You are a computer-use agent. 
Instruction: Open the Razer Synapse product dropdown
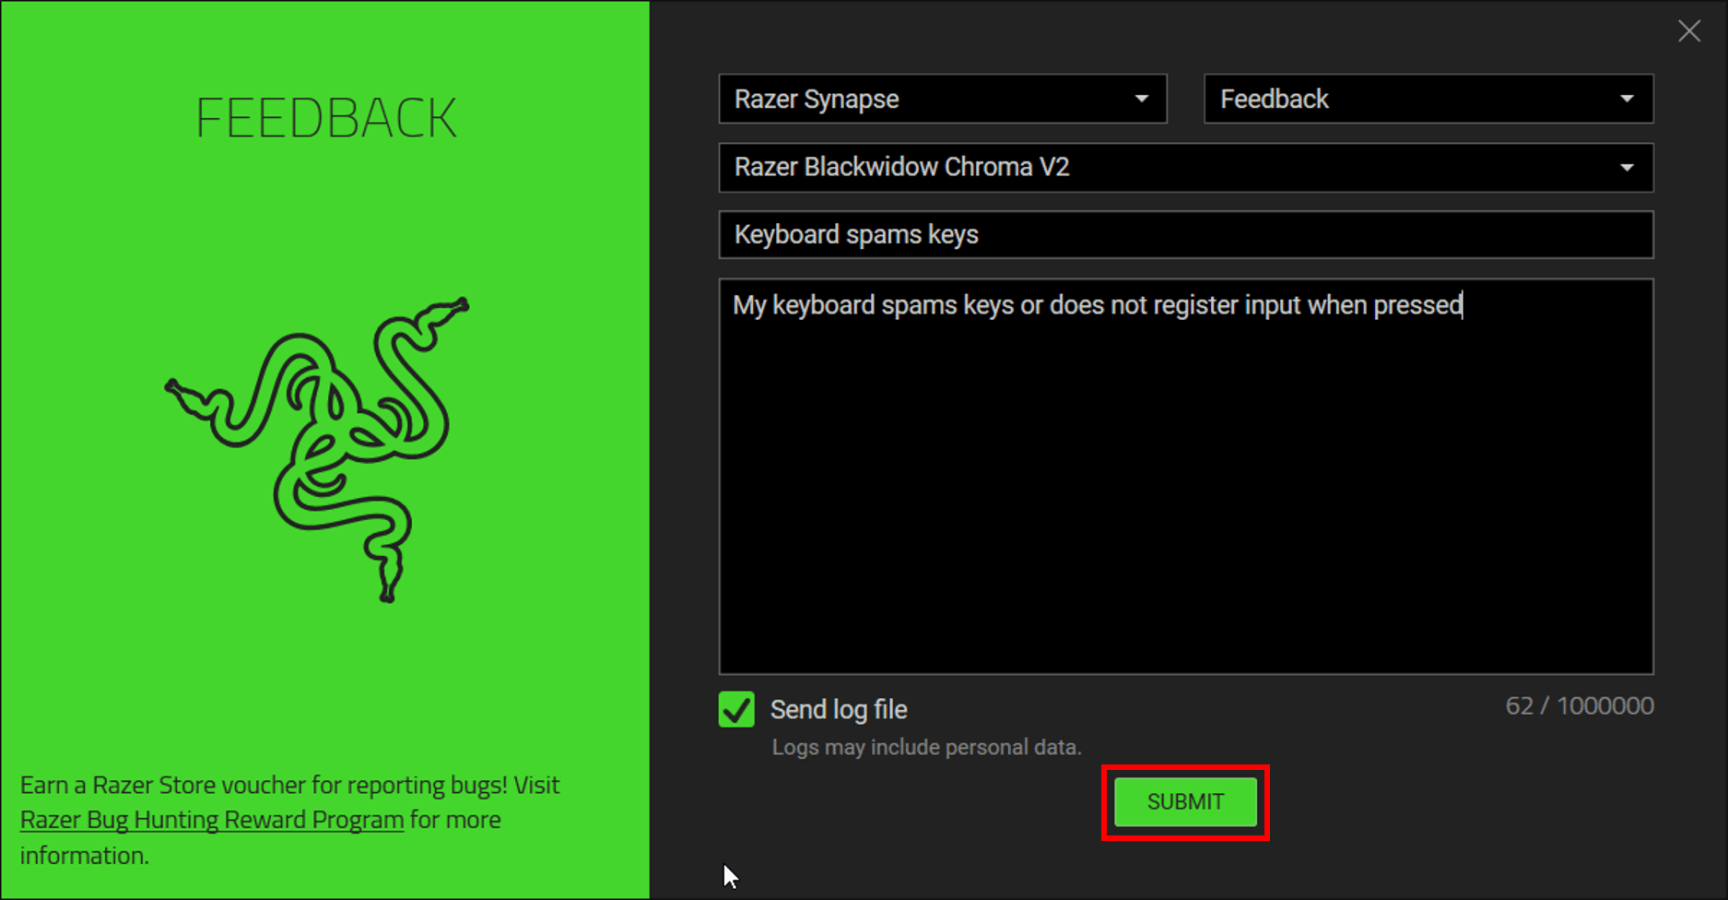click(x=920, y=99)
